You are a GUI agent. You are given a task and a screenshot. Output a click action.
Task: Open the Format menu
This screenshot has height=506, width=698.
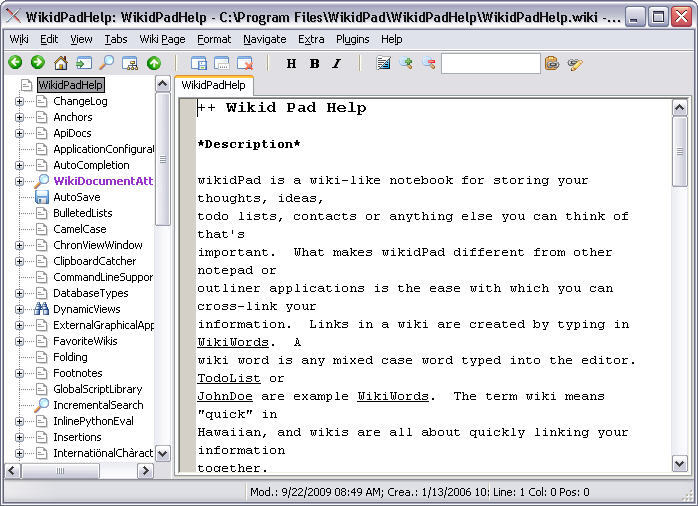click(x=214, y=39)
